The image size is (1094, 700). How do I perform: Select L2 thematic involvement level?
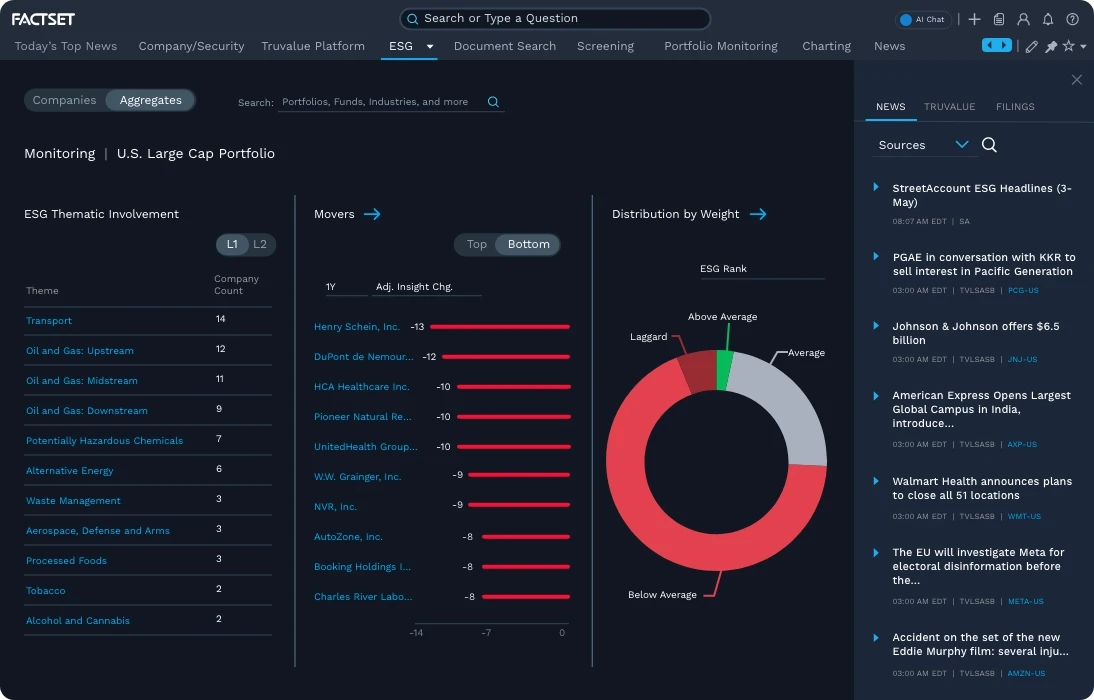pos(258,244)
